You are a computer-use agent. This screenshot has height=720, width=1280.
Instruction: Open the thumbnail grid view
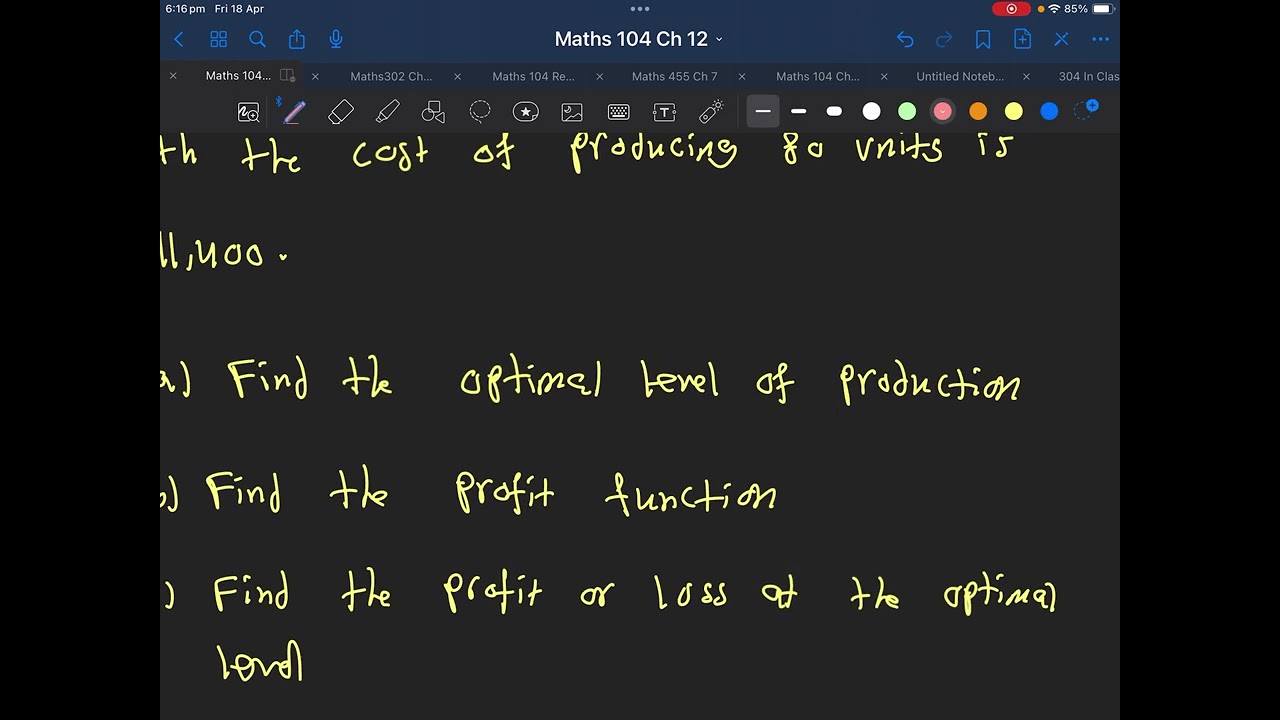point(218,39)
